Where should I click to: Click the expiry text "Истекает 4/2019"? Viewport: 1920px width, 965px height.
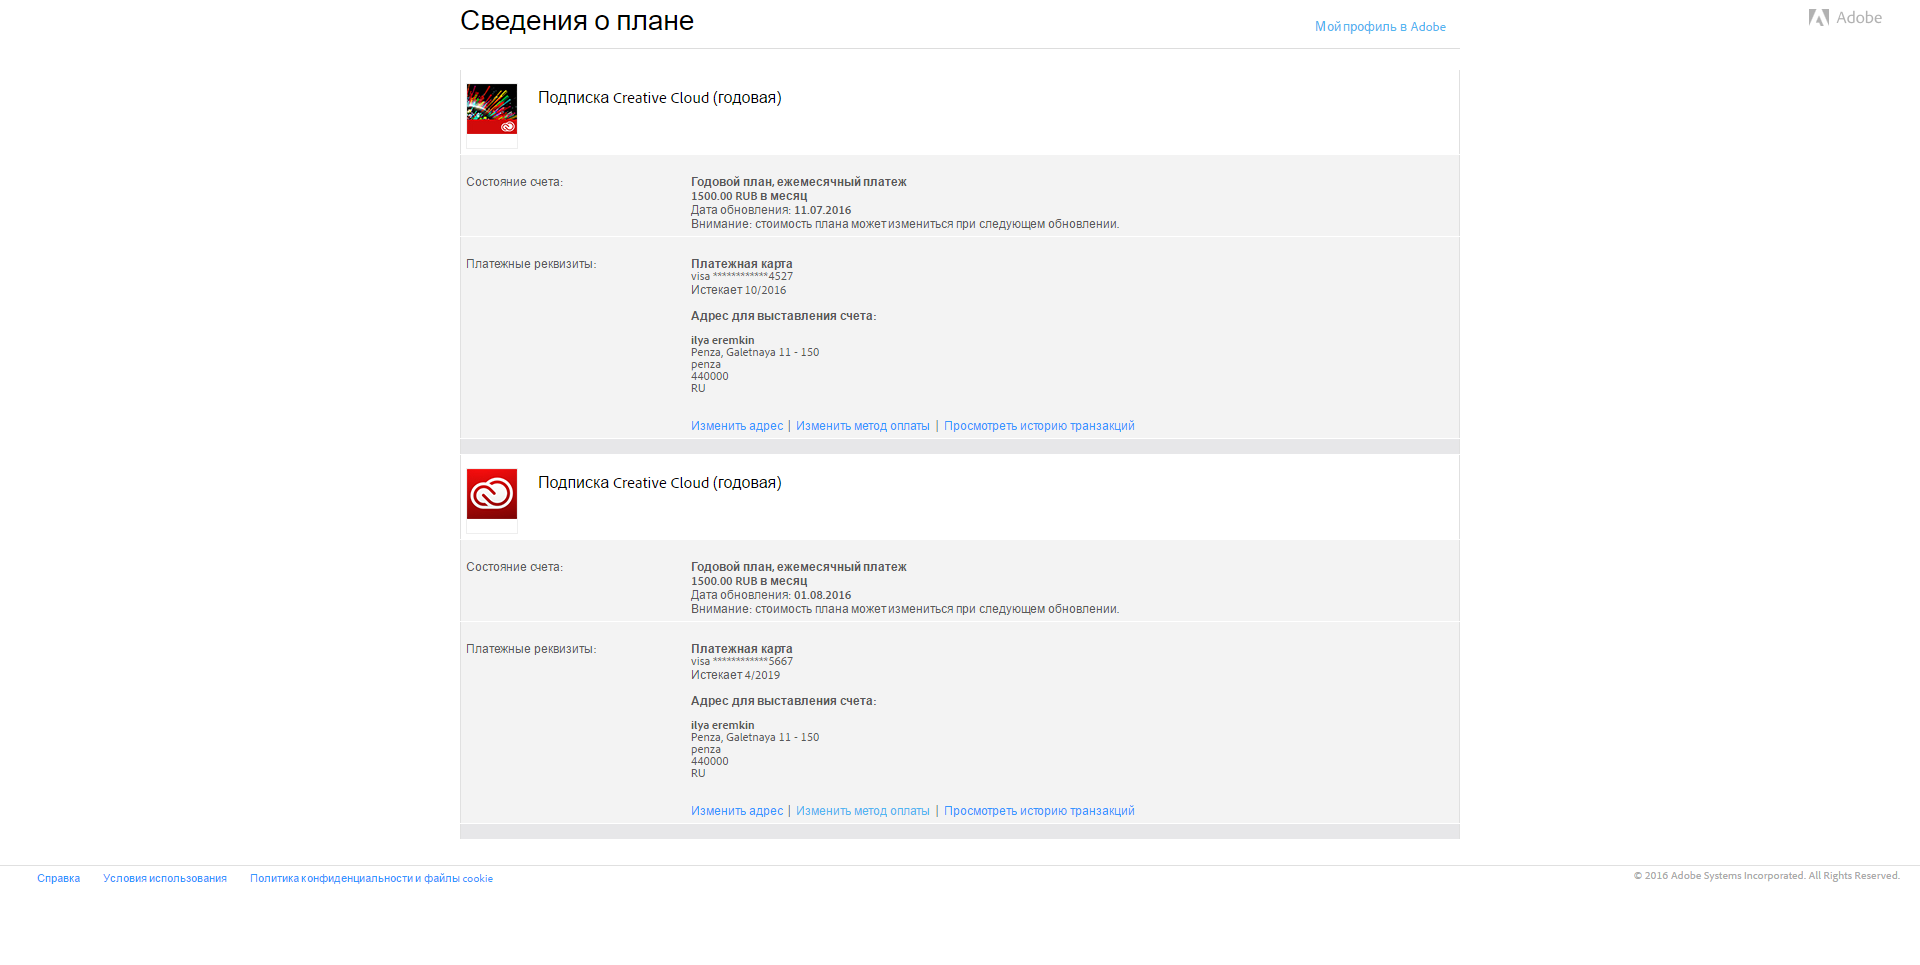(735, 675)
